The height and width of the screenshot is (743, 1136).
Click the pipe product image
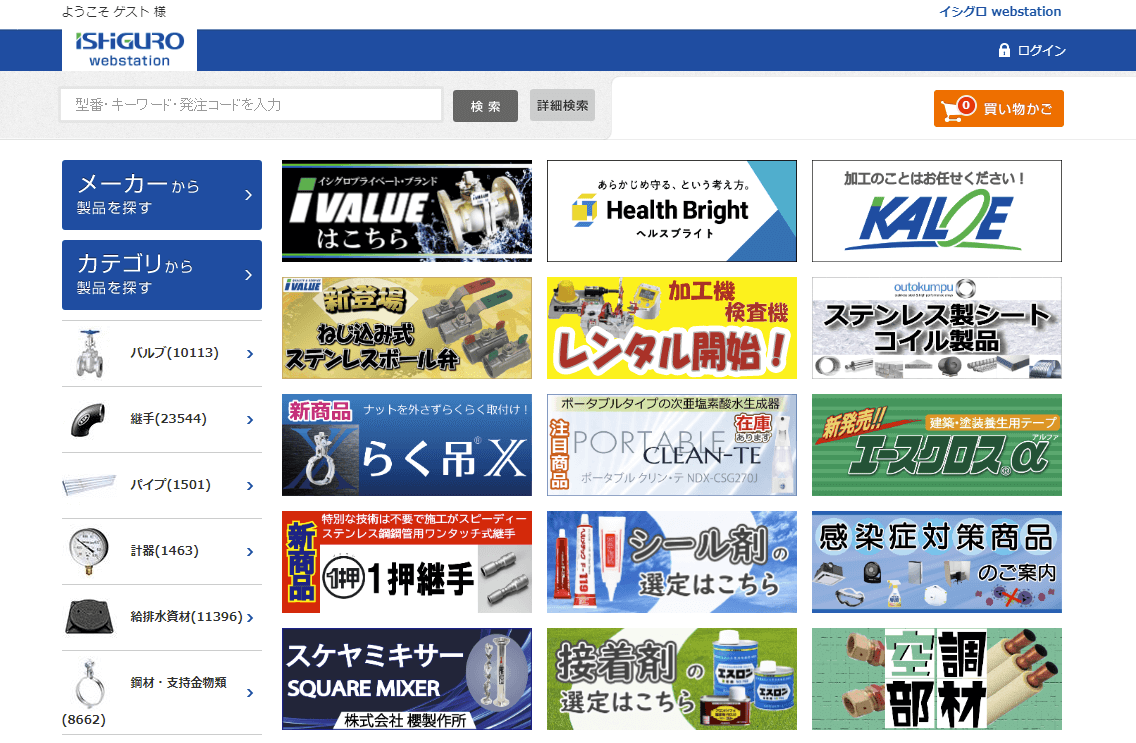click(x=89, y=484)
